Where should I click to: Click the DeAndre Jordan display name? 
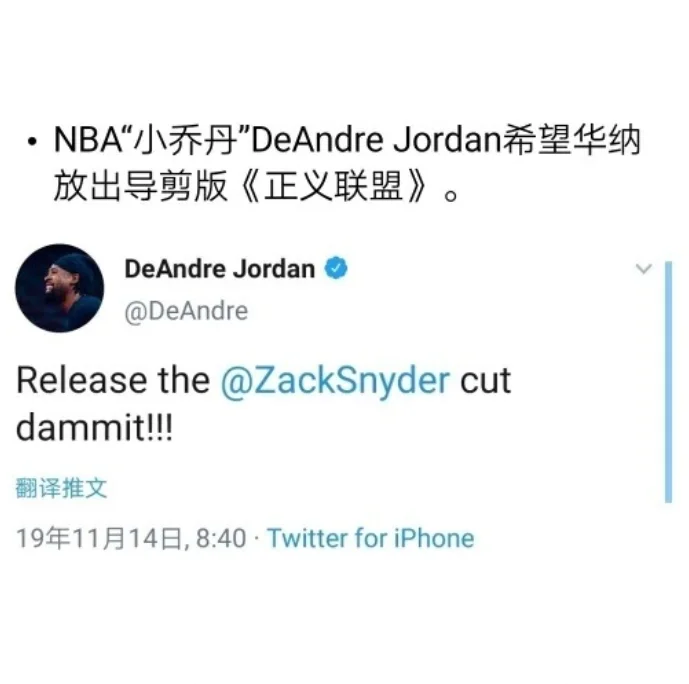point(220,269)
